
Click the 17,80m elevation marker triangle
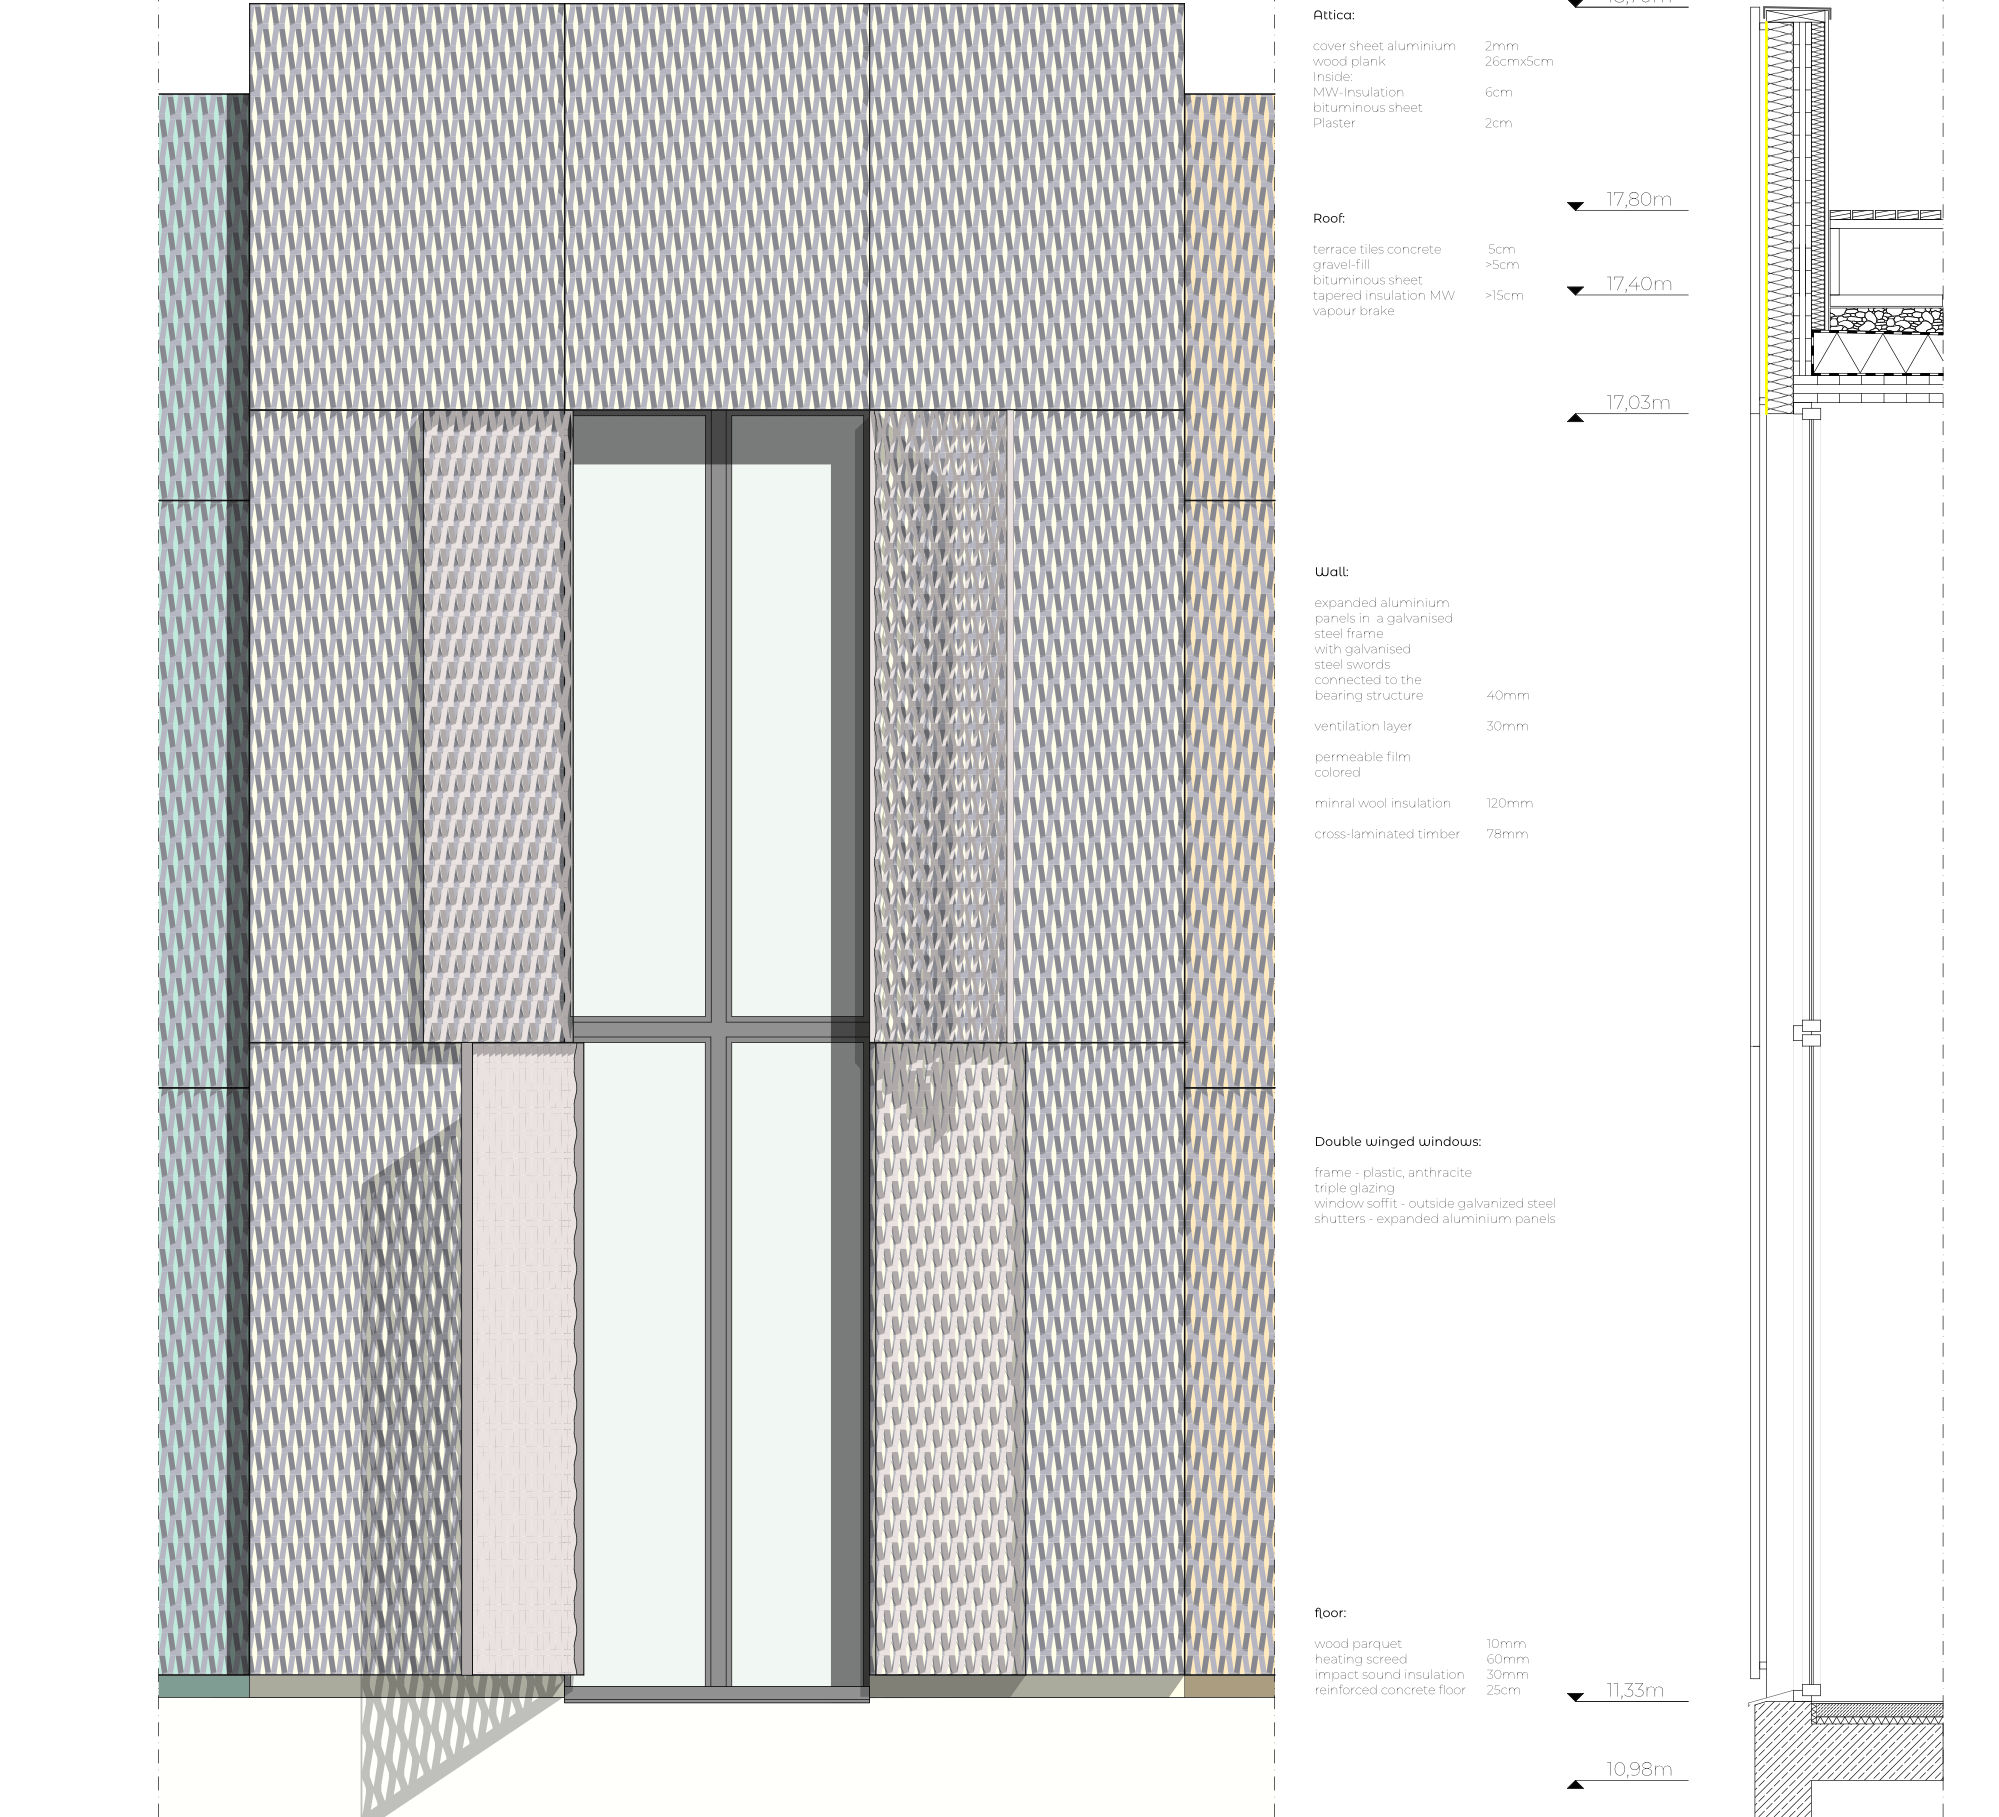coord(1576,206)
